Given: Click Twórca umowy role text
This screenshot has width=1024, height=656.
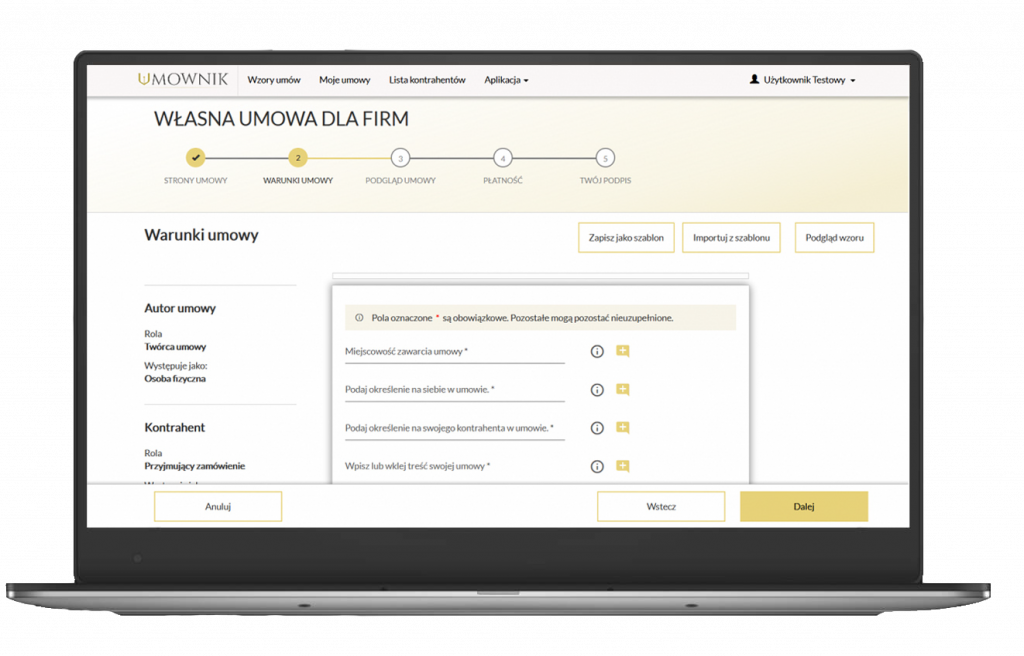Looking at the screenshot, I should [175, 347].
